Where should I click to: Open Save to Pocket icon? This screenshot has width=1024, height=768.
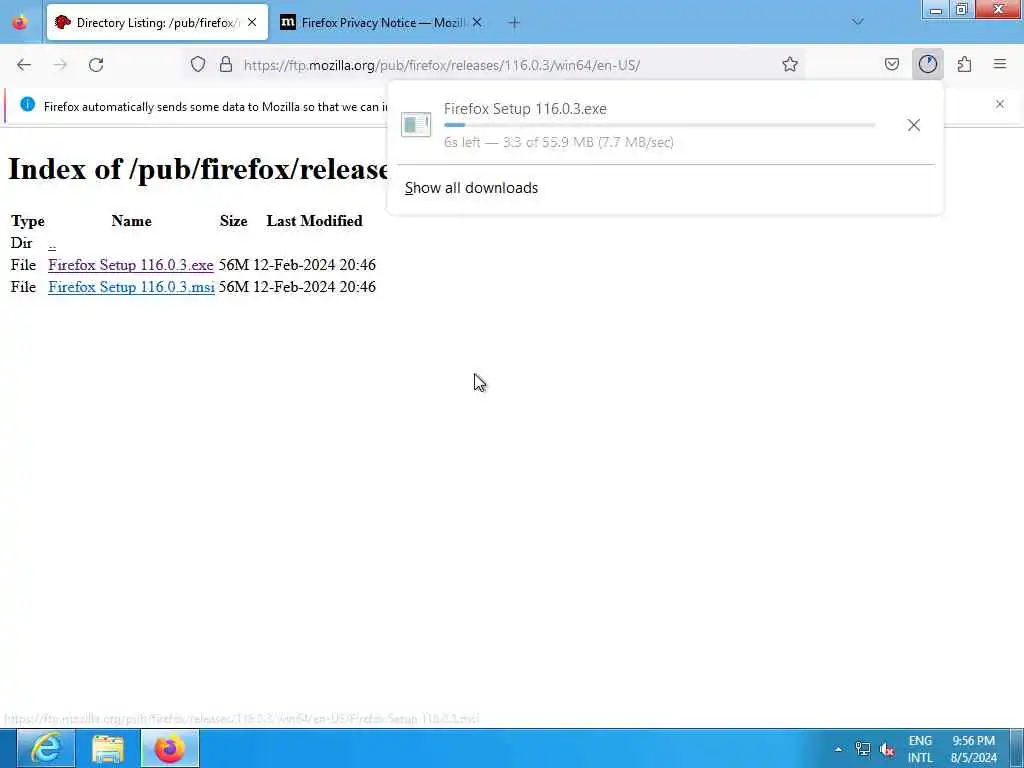pyautogui.click(x=892, y=65)
